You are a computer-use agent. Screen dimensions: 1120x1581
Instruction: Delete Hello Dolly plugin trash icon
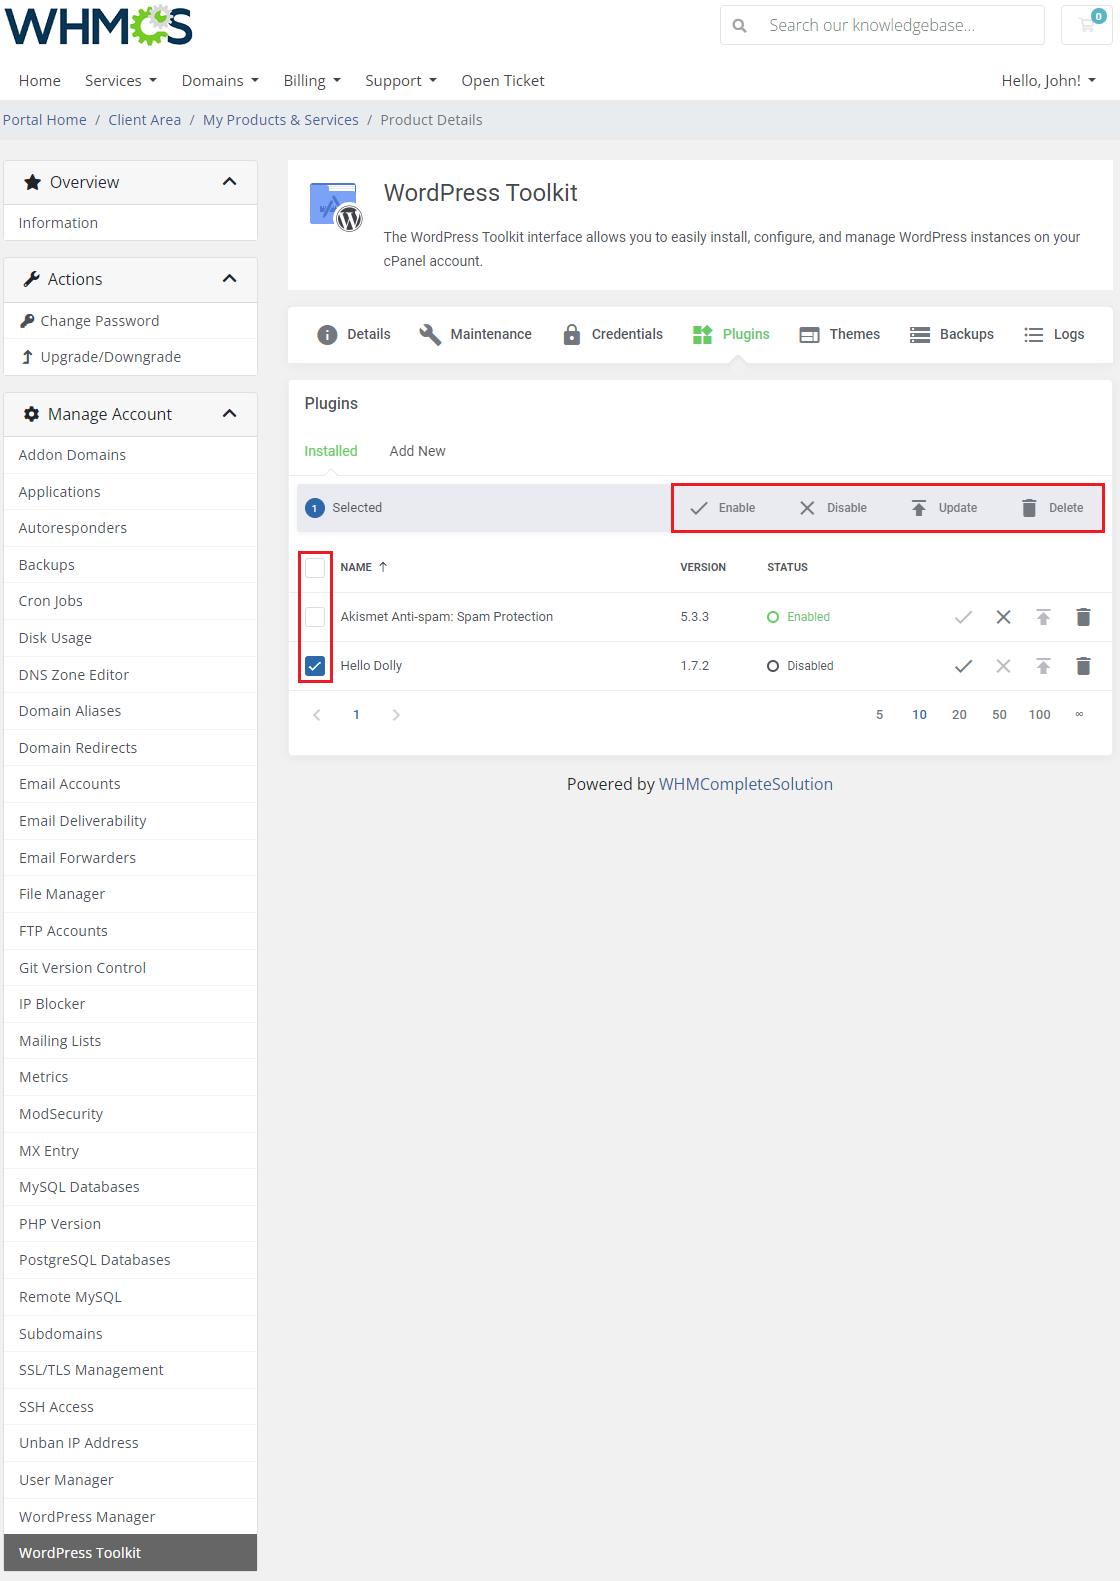pyautogui.click(x=1083, y=666)
